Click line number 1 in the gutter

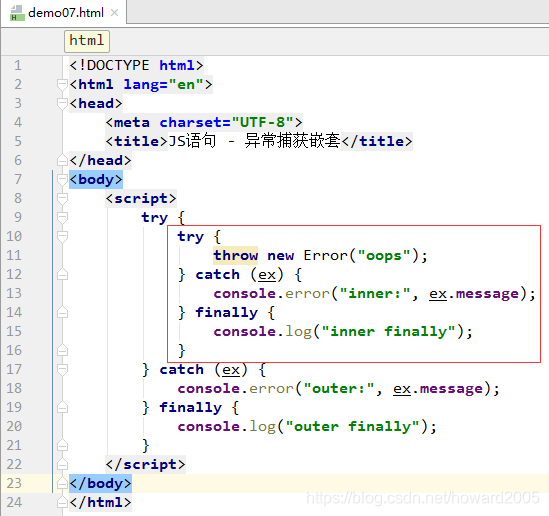coord(18,65)
